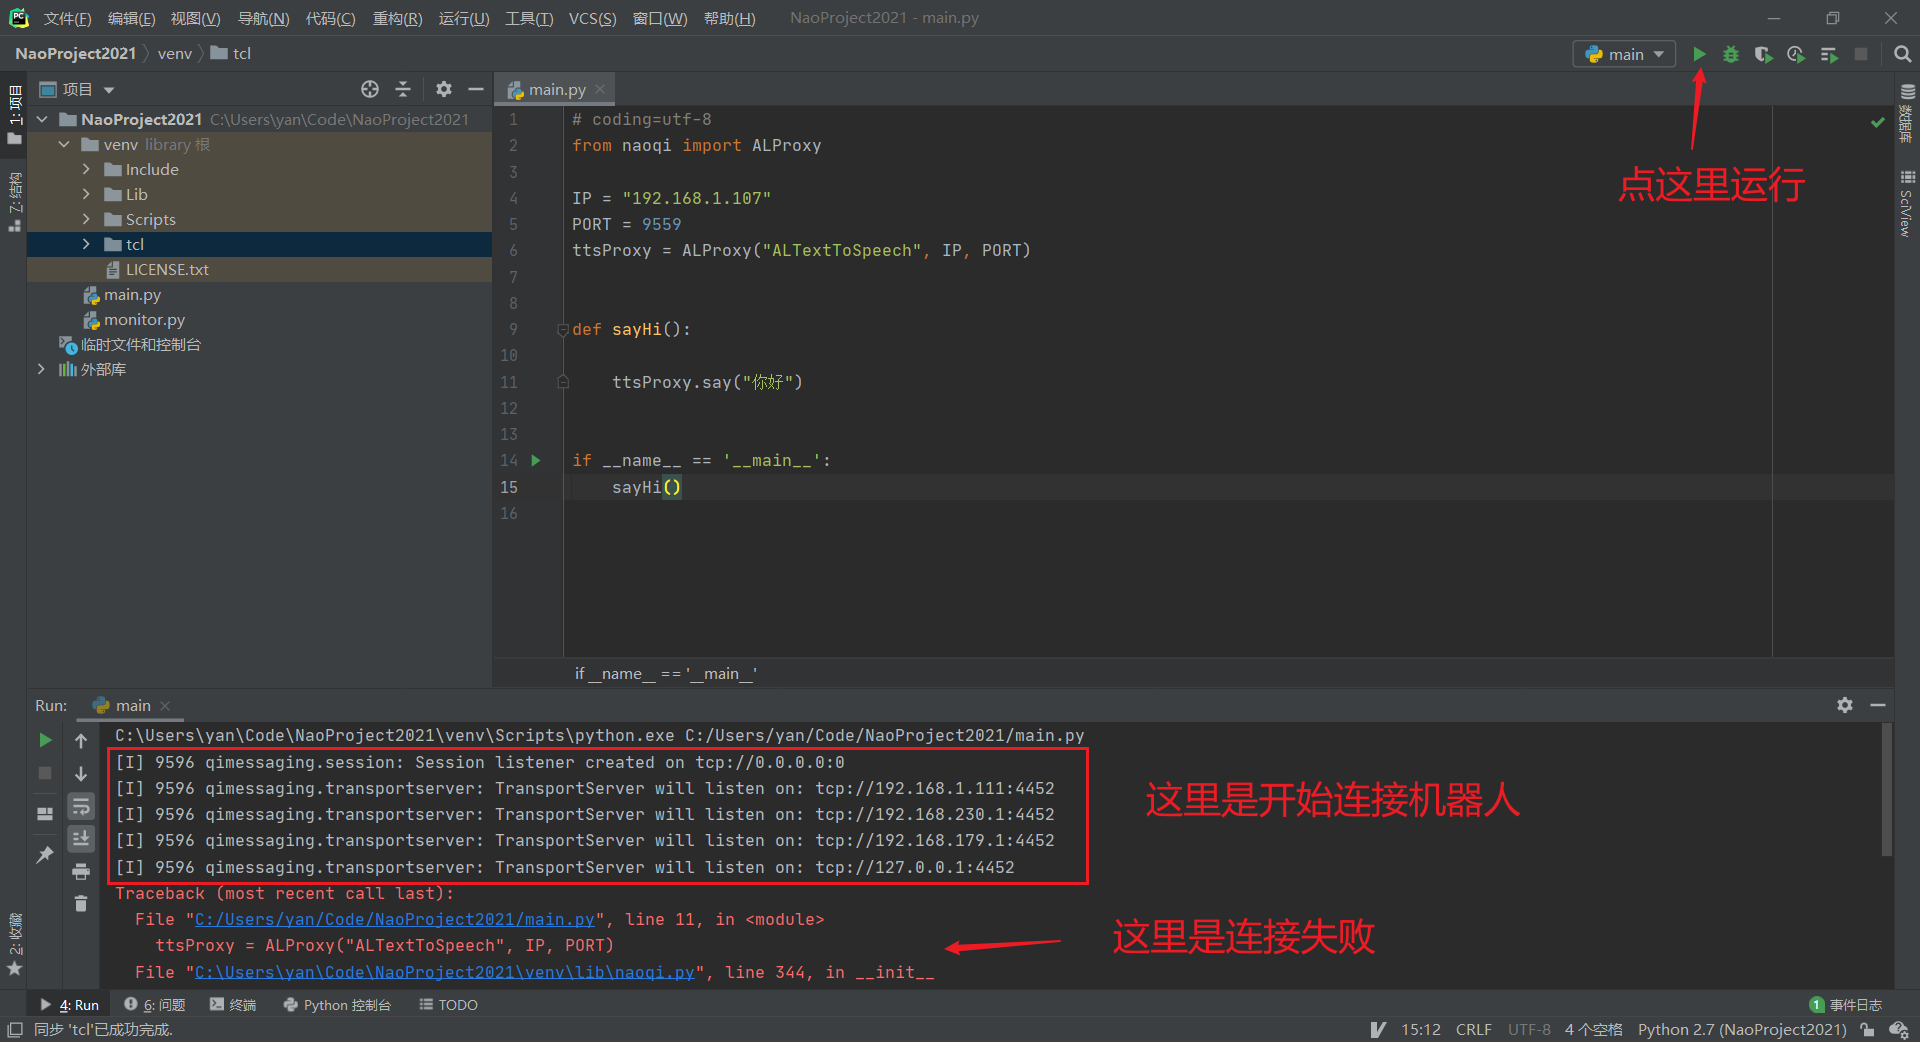Fold the sayHi function definition at line 9
Screen dimensions: 1920x1042
[563, 329]
